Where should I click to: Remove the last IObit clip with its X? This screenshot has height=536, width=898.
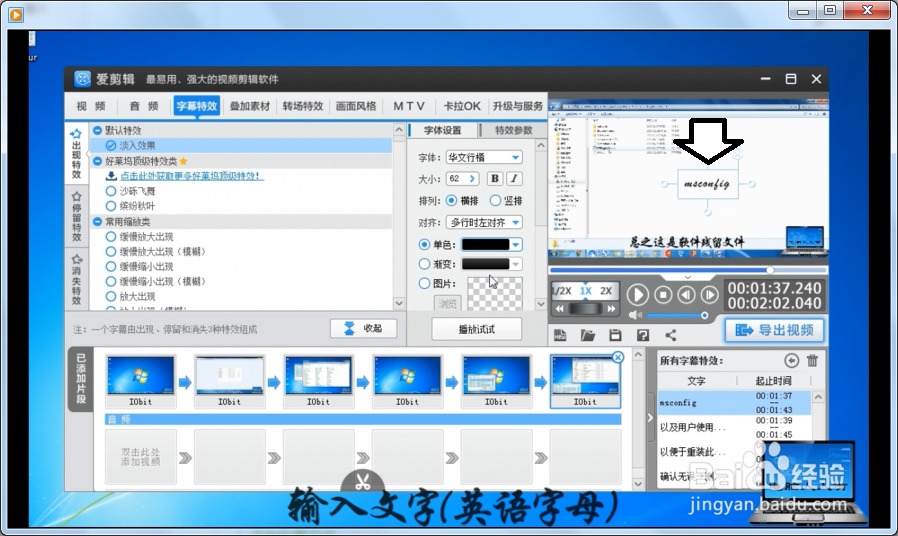coord(617,357)
